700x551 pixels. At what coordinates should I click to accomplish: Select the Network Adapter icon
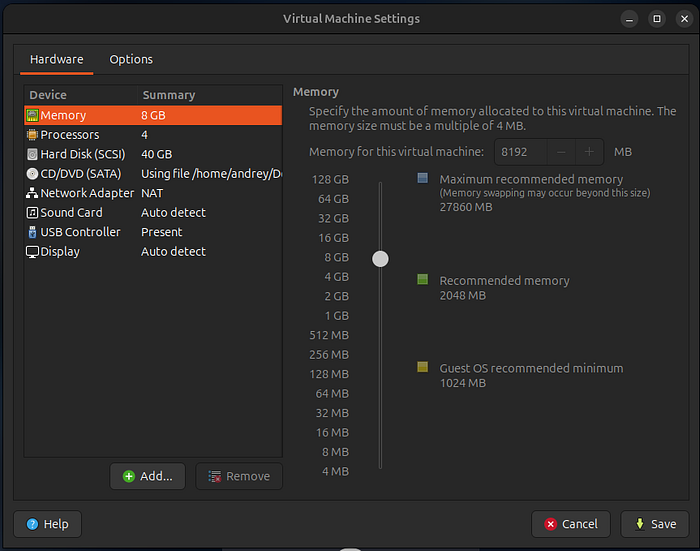tap(32, 193)
